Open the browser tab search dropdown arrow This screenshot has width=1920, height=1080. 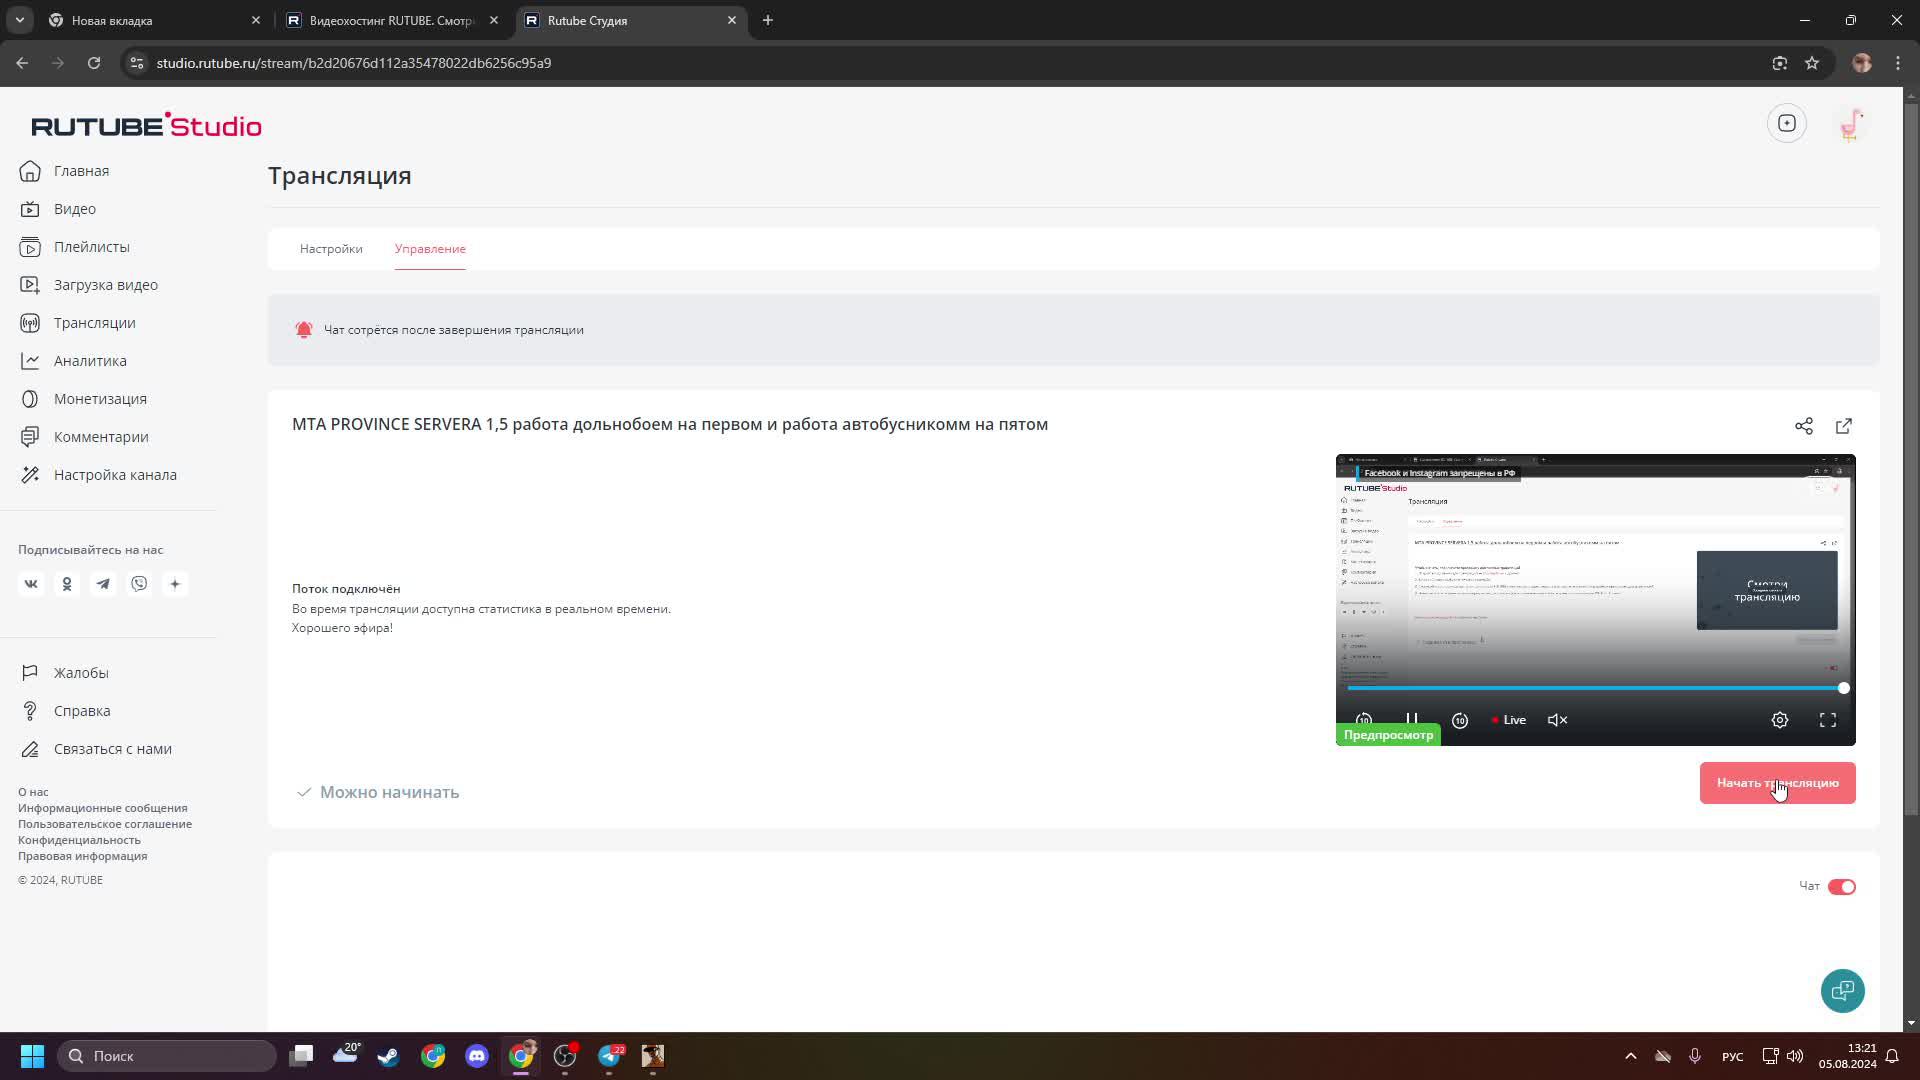(20, 20)
